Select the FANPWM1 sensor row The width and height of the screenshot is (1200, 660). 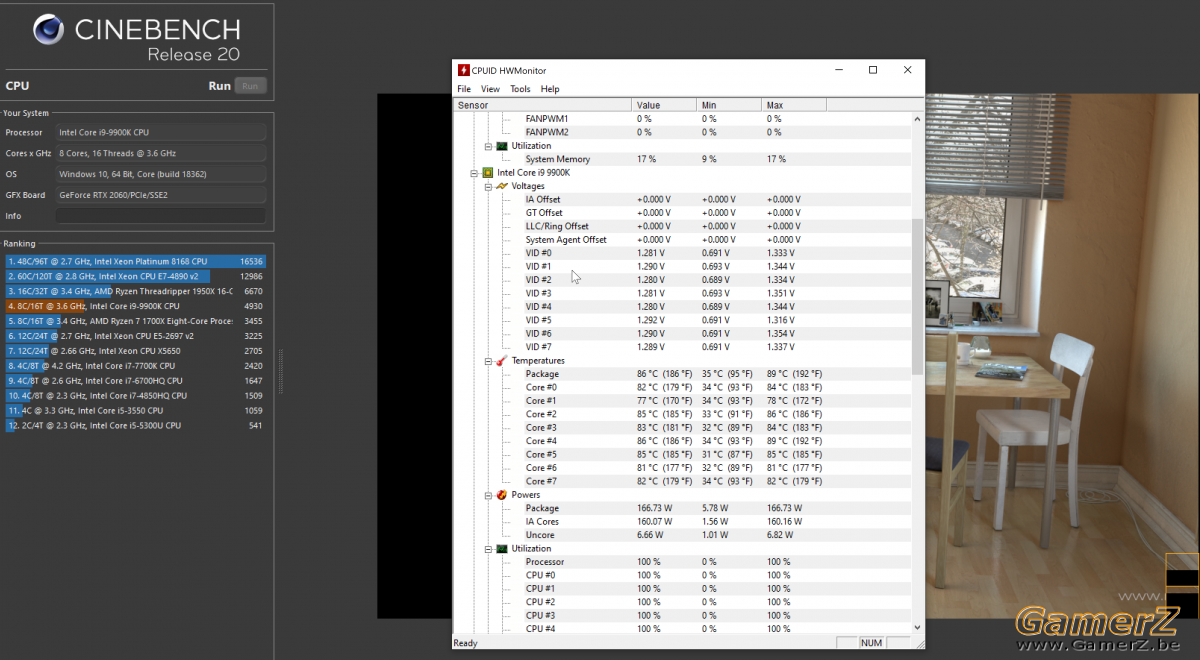pos(683,119)
